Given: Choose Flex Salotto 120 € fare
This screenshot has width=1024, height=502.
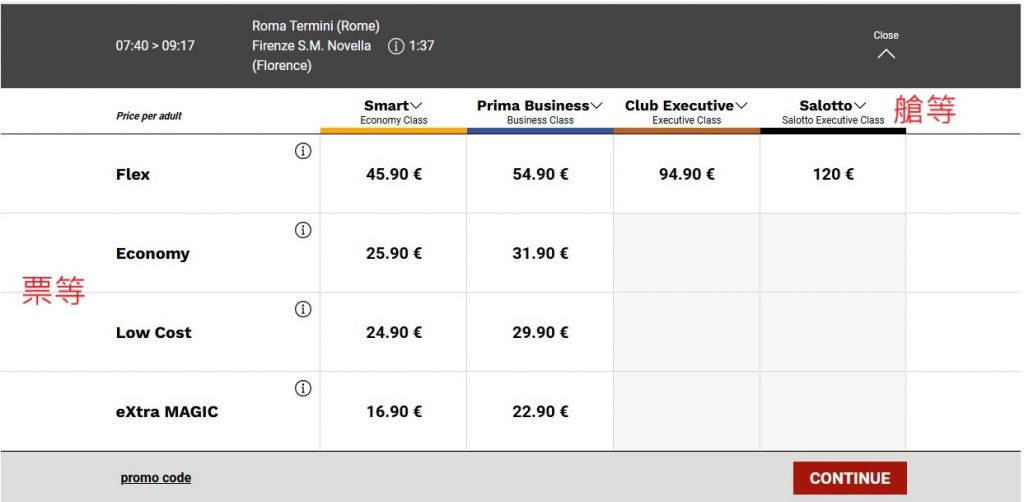Looking at the screenshot, I should click(x=833, y=174).
